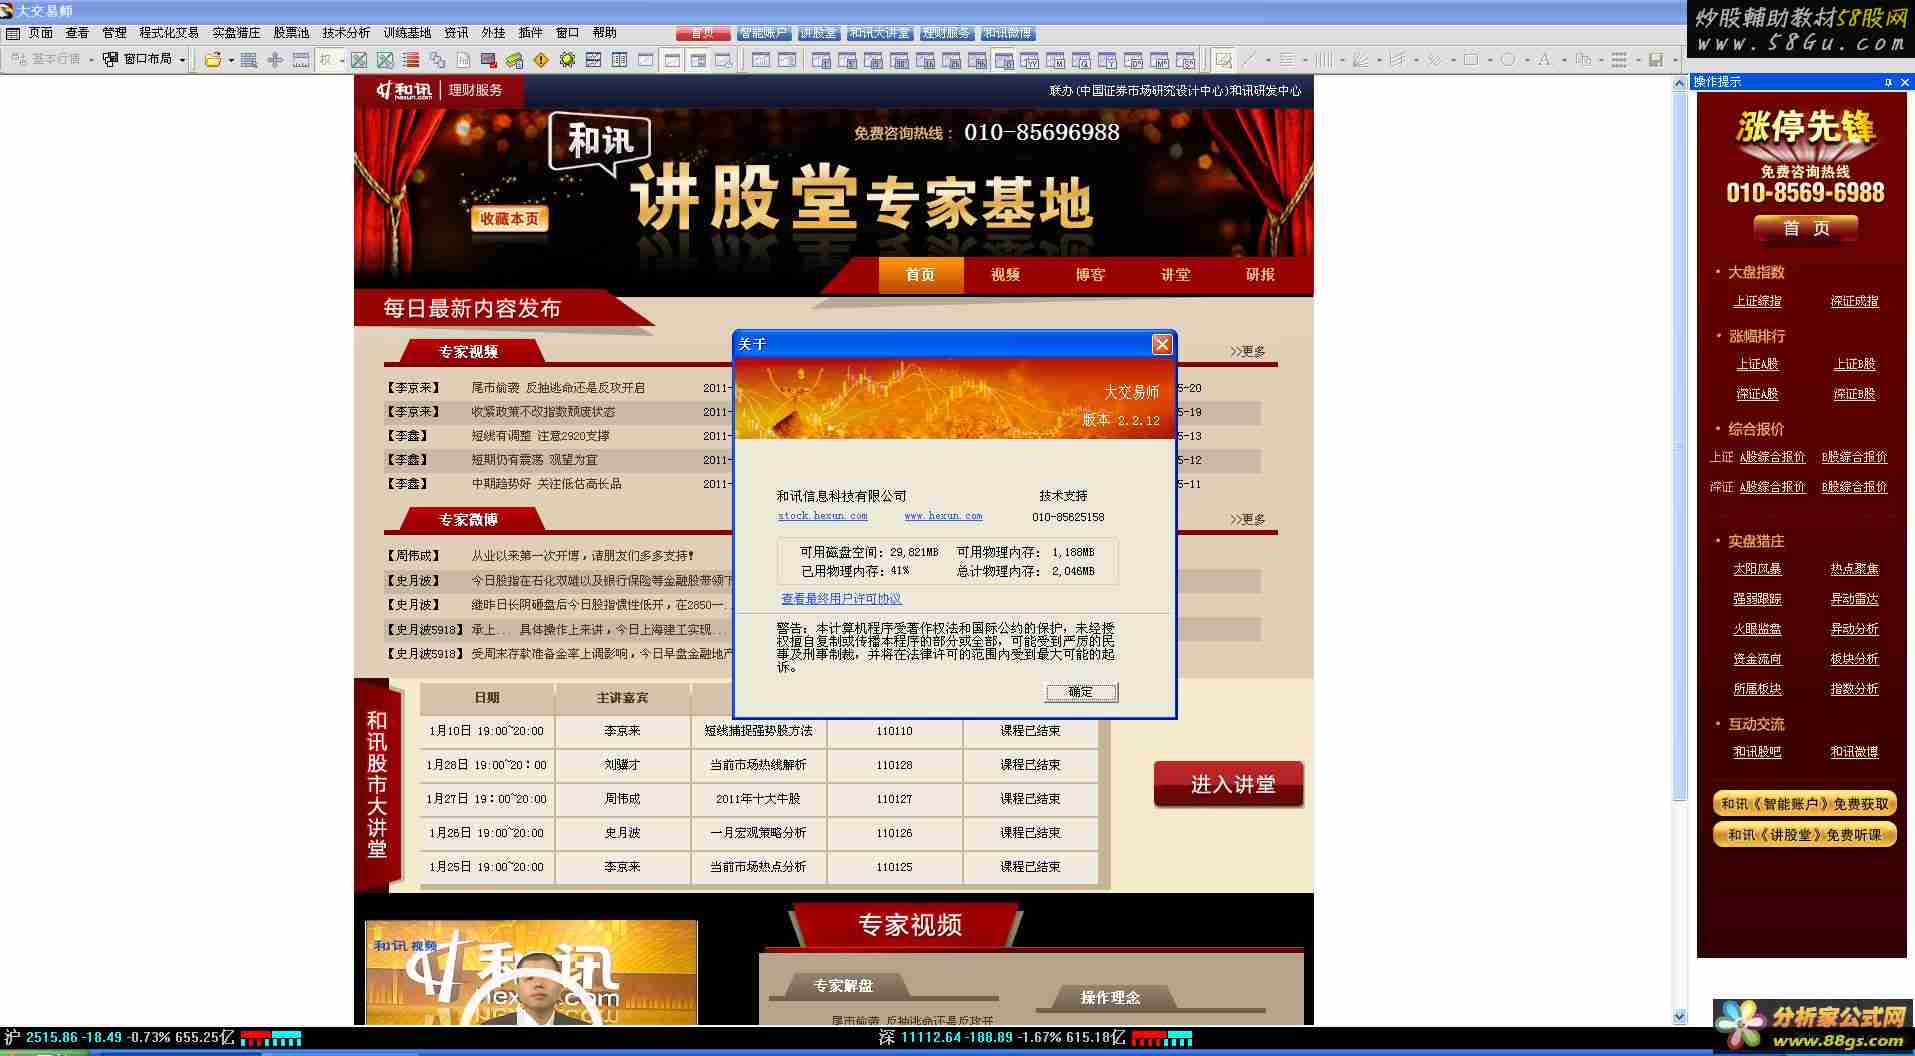Click the first green crossed-box chart icon

pyautogui.click(x=358, y=60)
